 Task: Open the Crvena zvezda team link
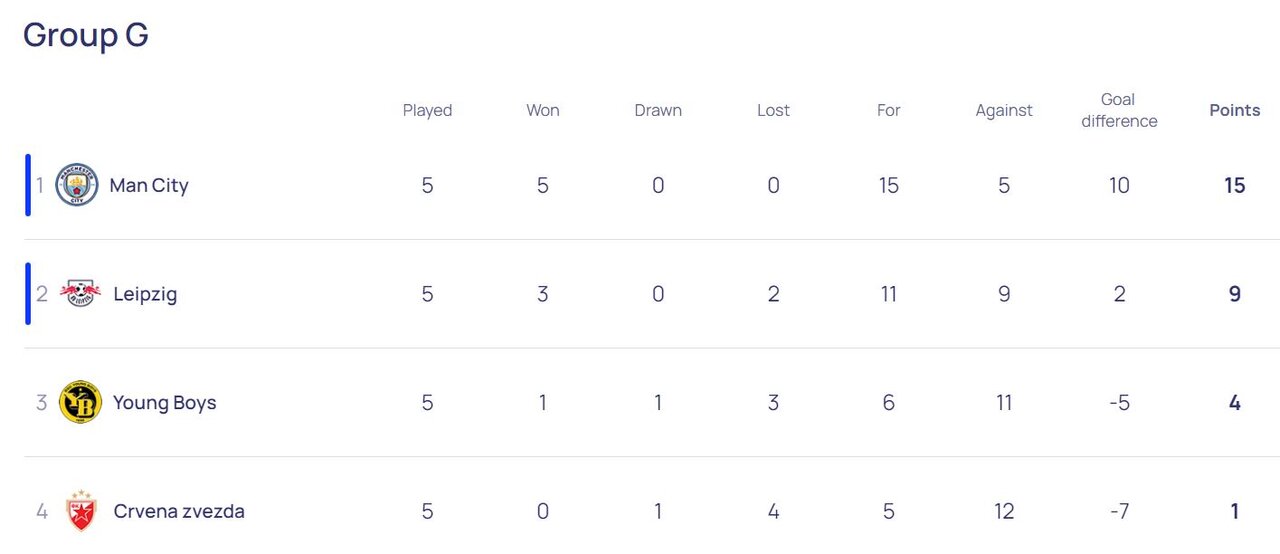[x=178, y=511]
